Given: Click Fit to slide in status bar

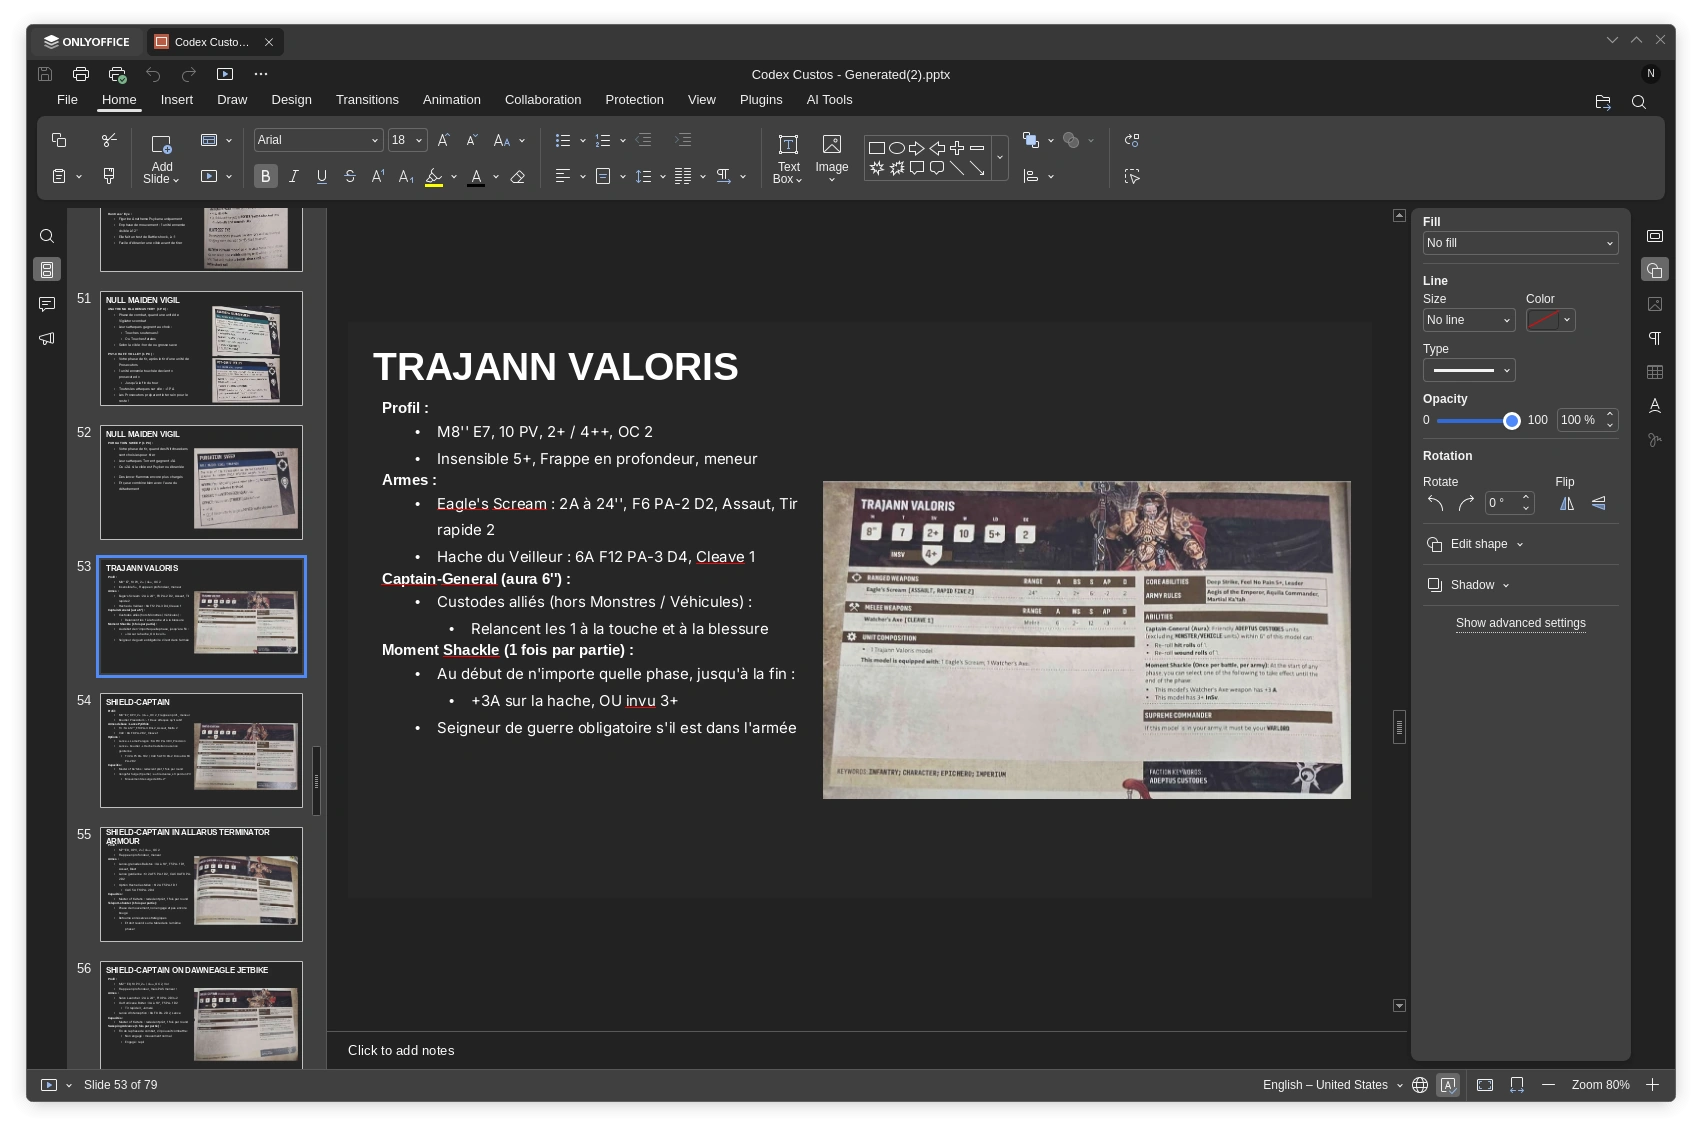Looking at the screenshot, I should tap(1485, 1085).
